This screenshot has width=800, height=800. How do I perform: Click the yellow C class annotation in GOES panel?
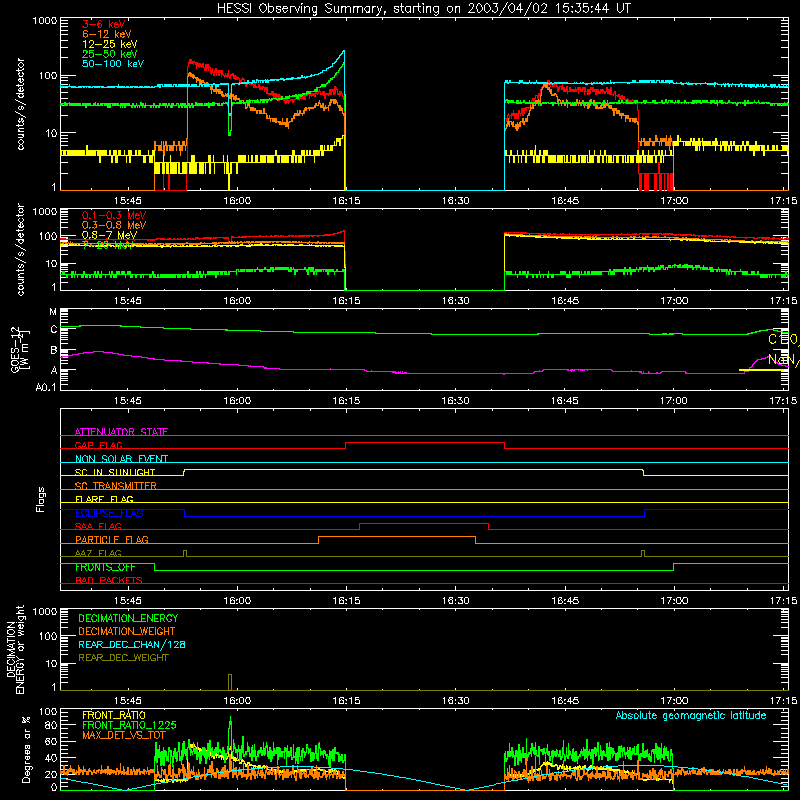[783, 339]
